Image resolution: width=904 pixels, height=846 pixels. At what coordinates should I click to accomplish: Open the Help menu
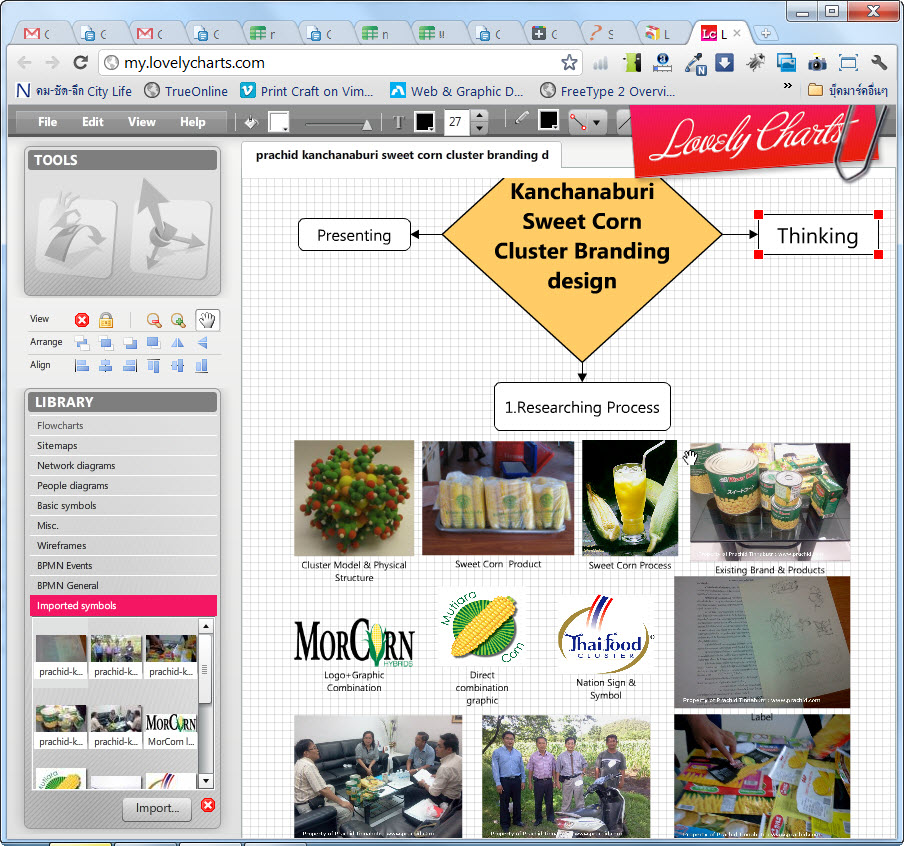point(193,122)
